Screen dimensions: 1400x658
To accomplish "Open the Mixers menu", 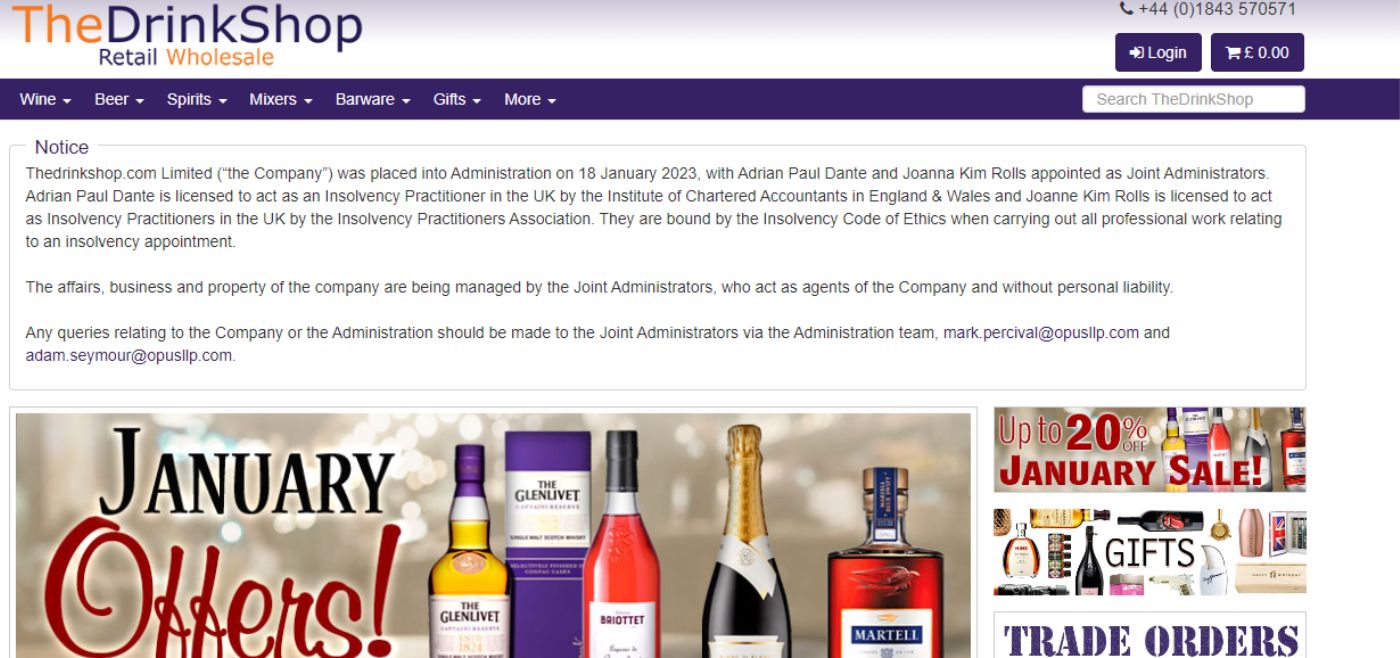I will (281, 99).
